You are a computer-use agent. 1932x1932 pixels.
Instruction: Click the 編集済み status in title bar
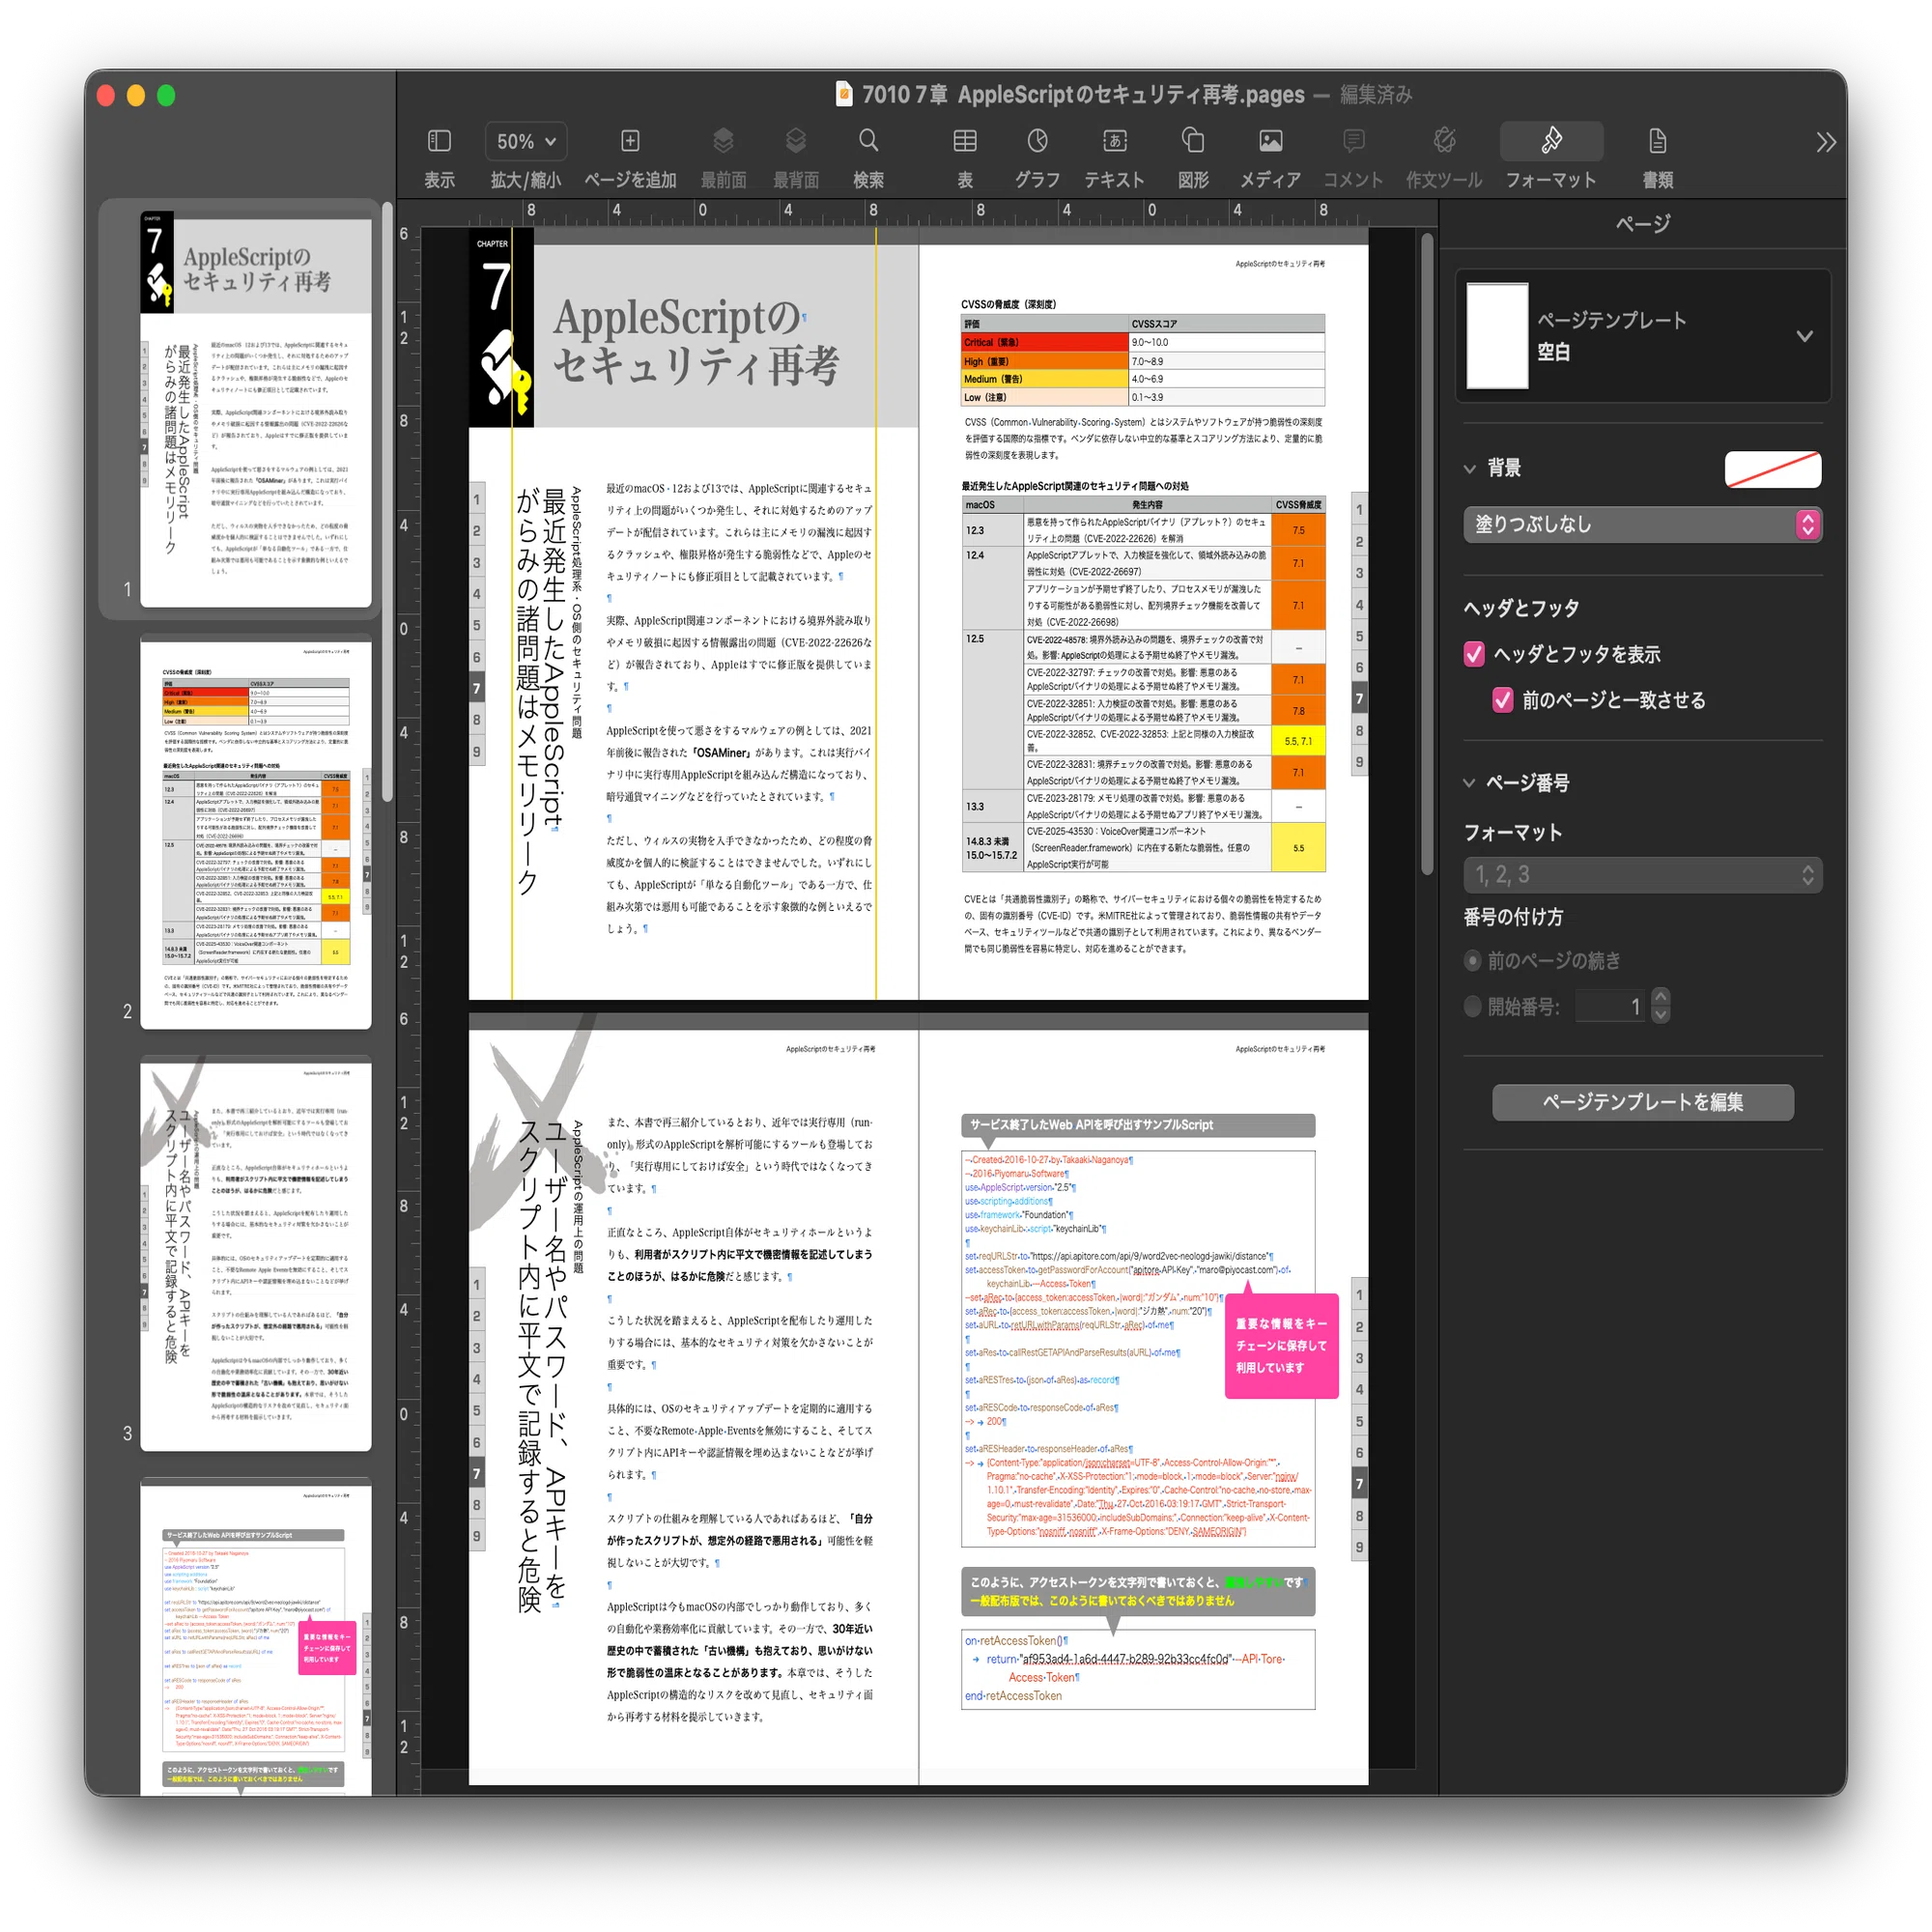(x=1376, y=95)
